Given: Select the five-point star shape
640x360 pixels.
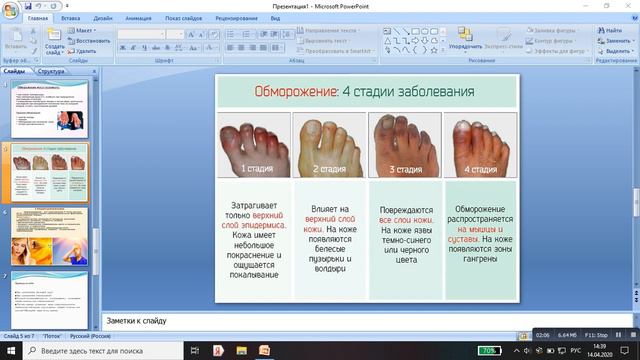Looking at the screenshot, I should coord(434,50).
